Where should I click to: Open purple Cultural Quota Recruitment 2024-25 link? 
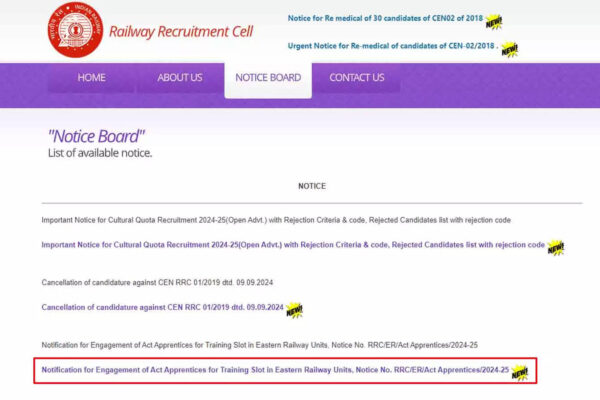tap(292, 245)
